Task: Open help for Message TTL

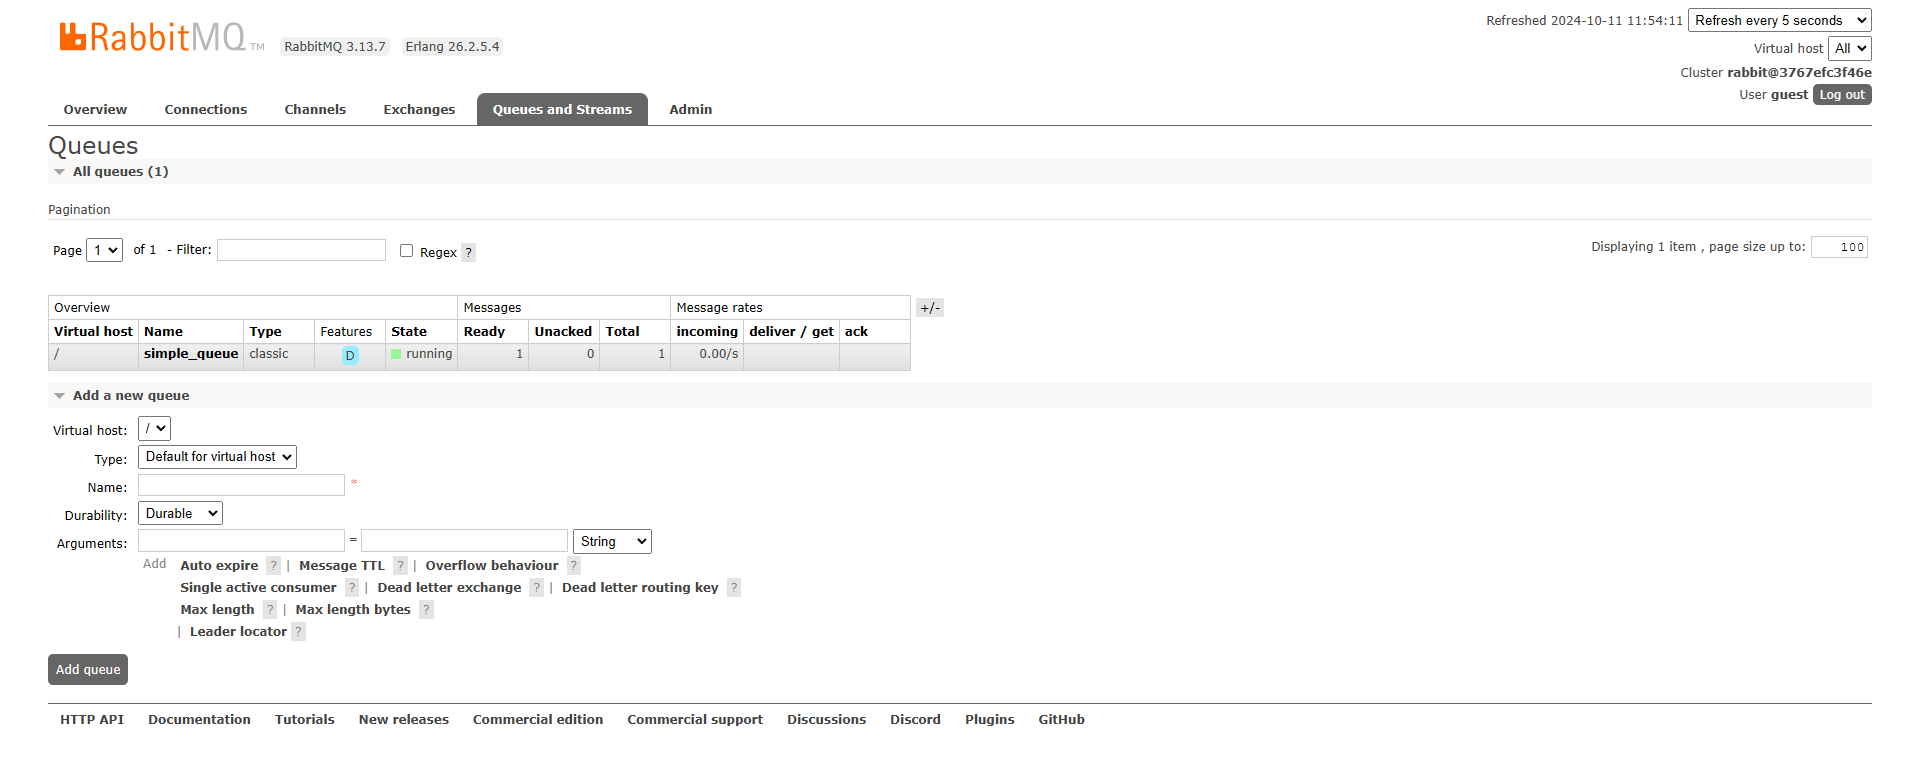Action: (x=400, y=566)
